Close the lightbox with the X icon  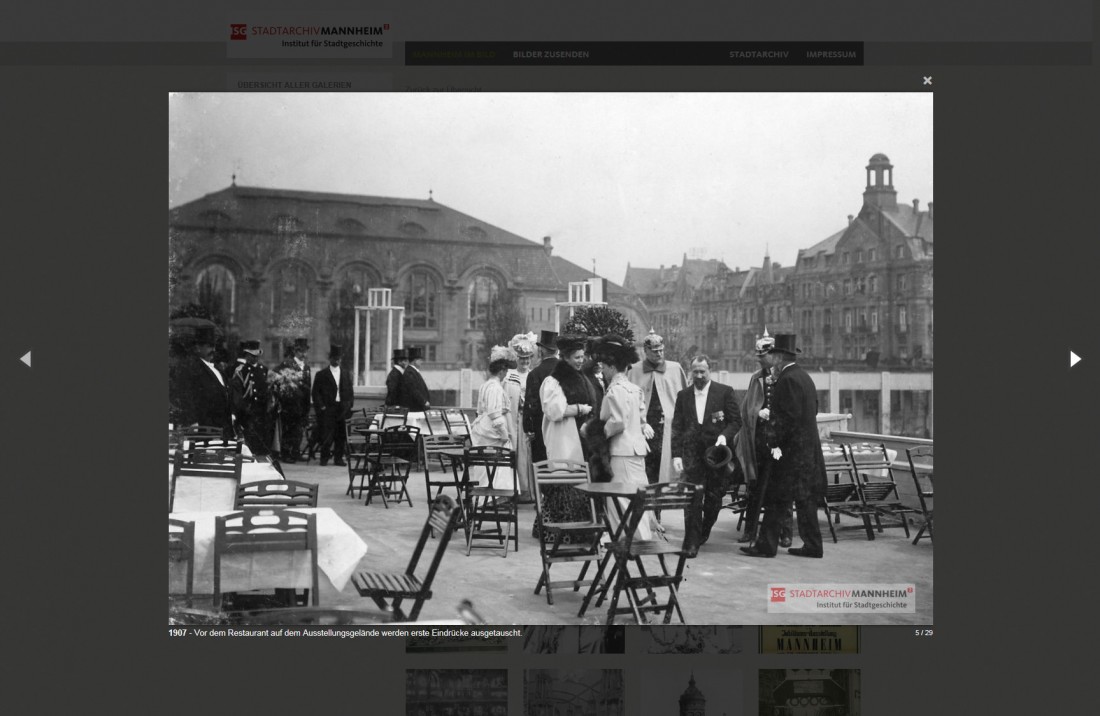pyautogui.click(x=927, y=80)
